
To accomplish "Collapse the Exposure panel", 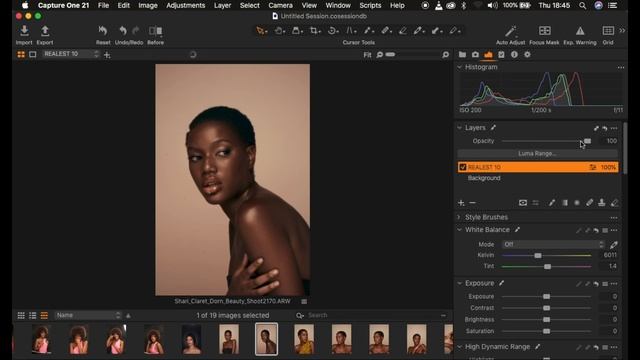I will [x=459, y=283].
